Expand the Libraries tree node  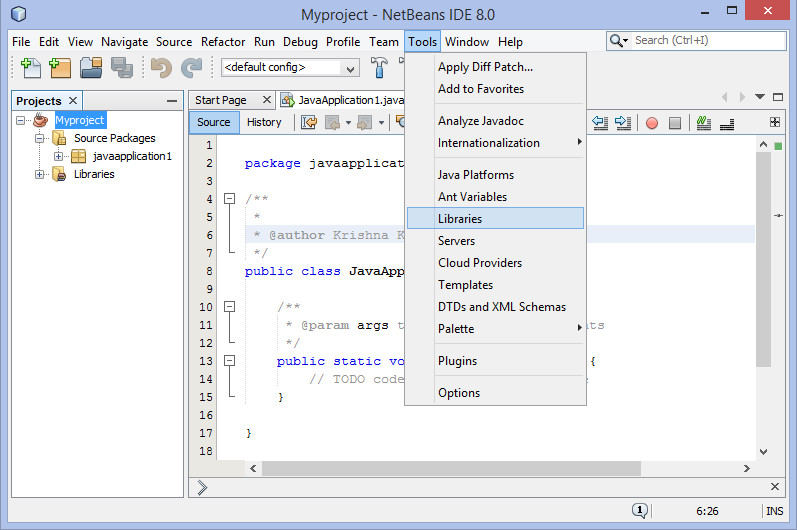tap(41, 174)
